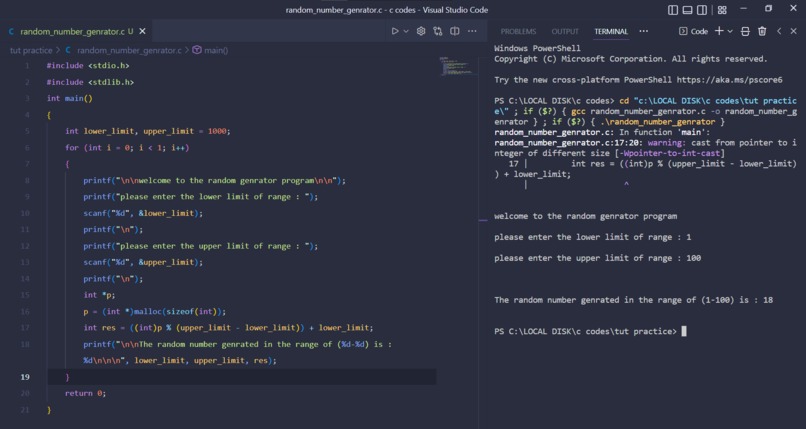
Task: Click the random_number_genrator.c breadcrumb item
Action: [124, 50]
